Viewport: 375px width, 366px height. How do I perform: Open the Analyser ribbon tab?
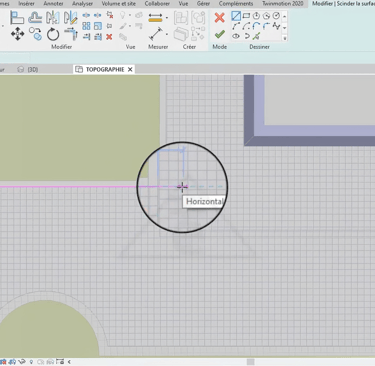point(82,4)
